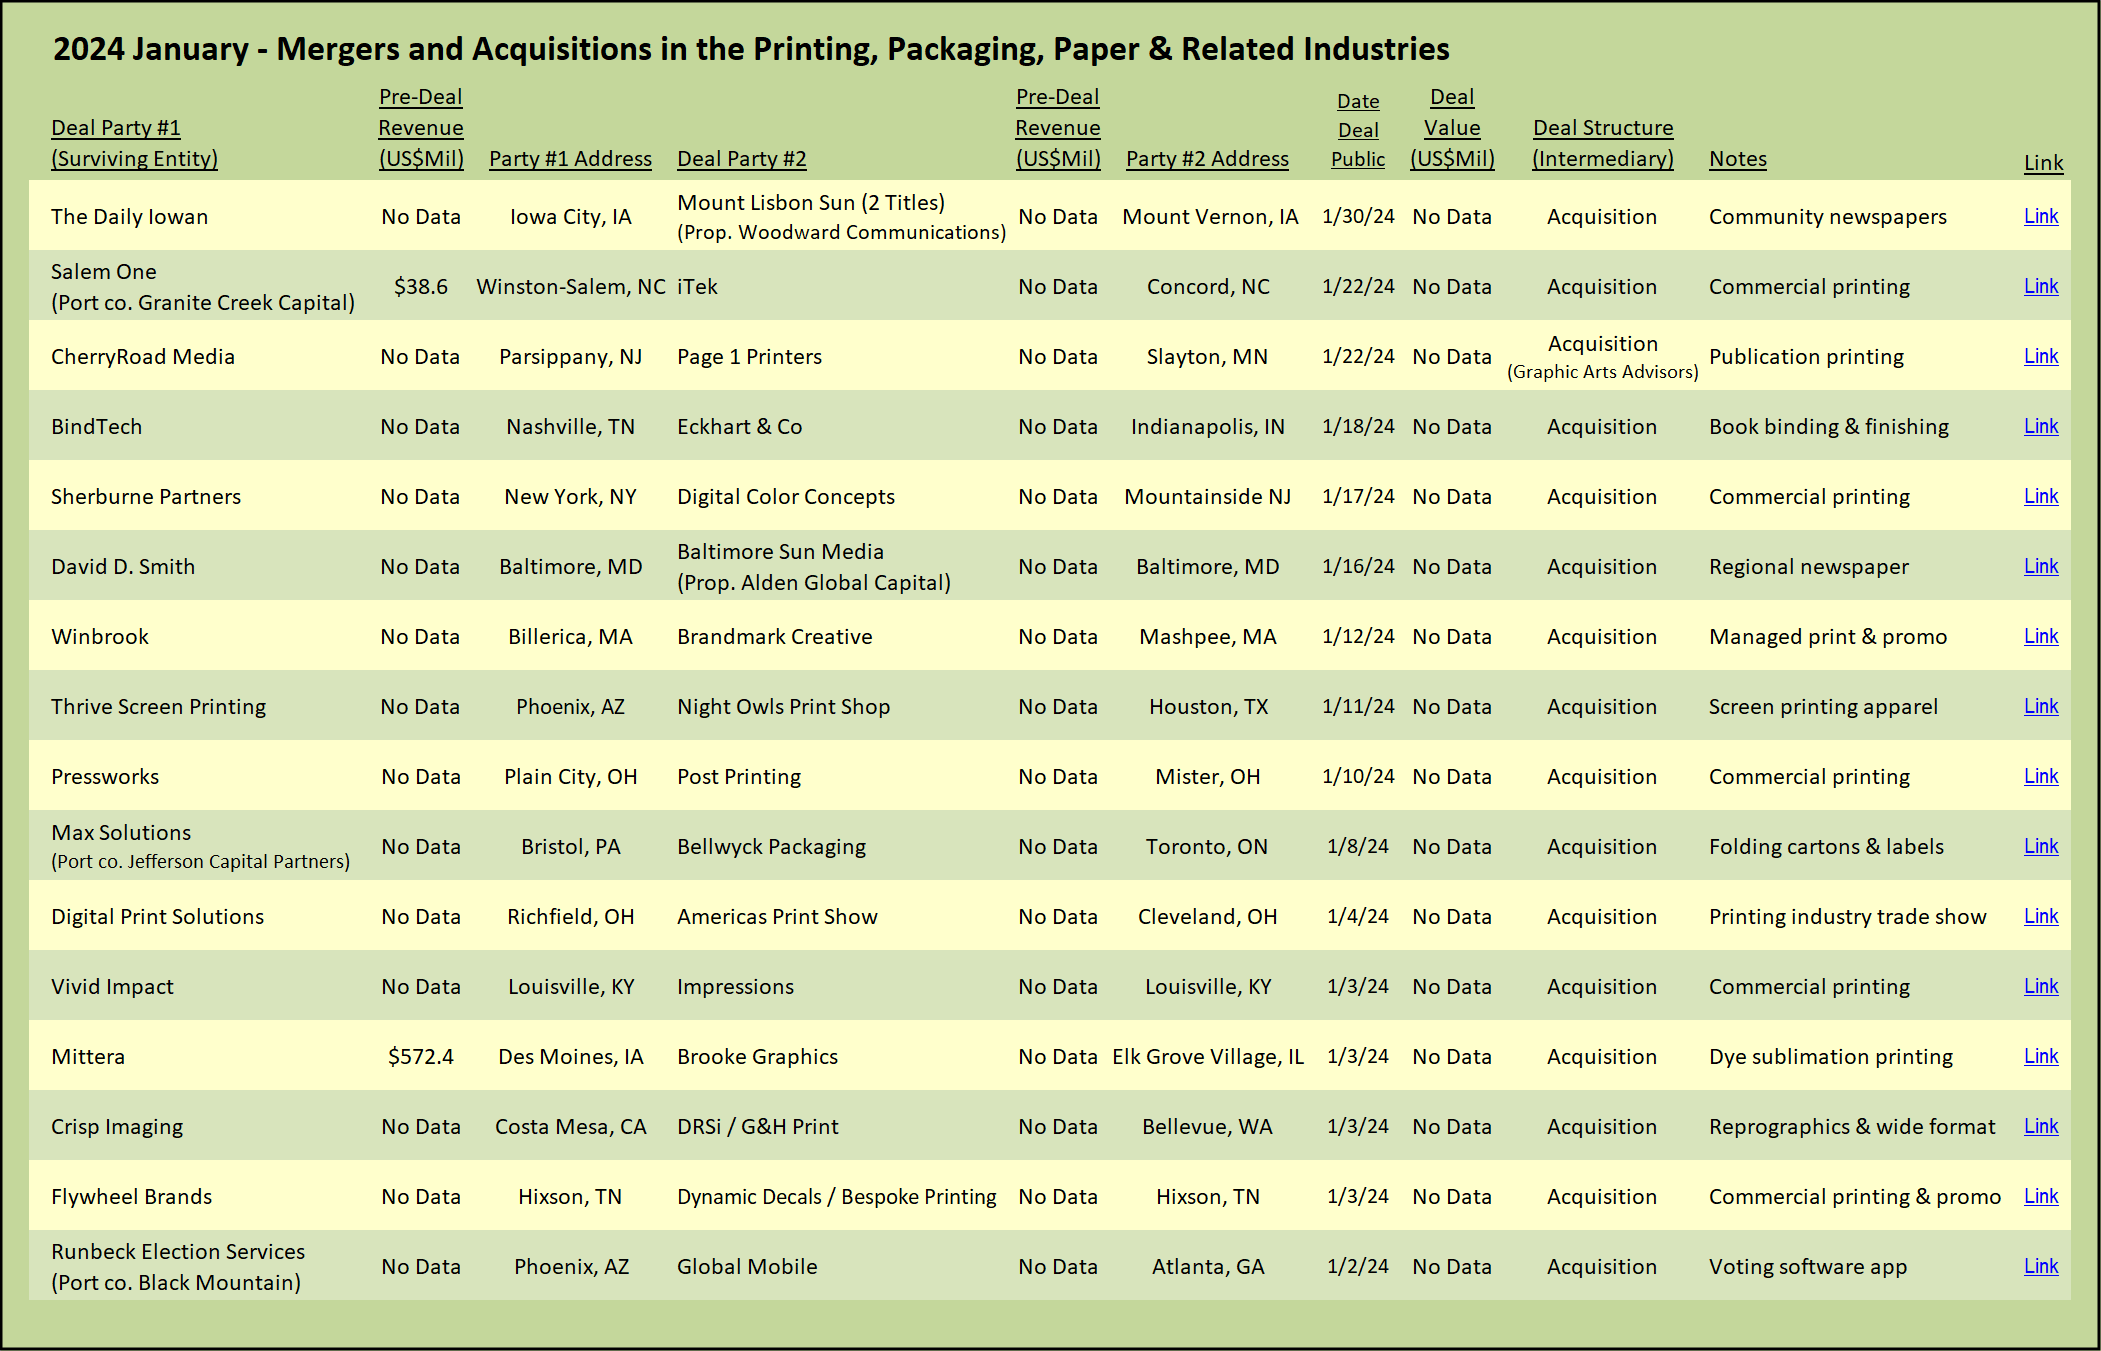Click the 'Reprographics & wide format' note
Viewport: 2101px width, 1351px height.
coord(1852,1127)
